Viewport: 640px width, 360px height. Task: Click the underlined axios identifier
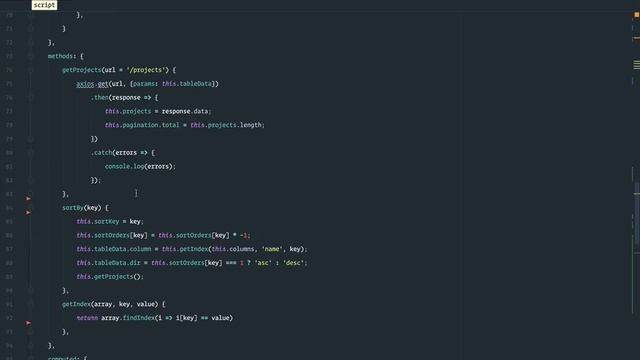click(85, 84)
